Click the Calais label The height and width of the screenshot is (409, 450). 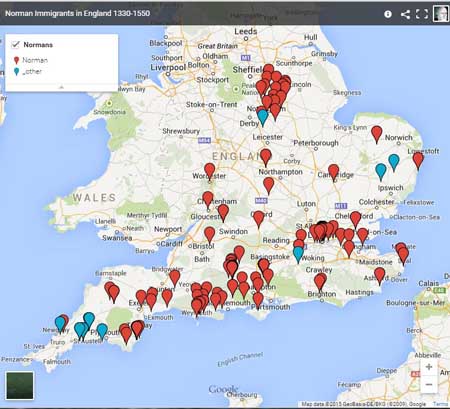tap(428, 283)
